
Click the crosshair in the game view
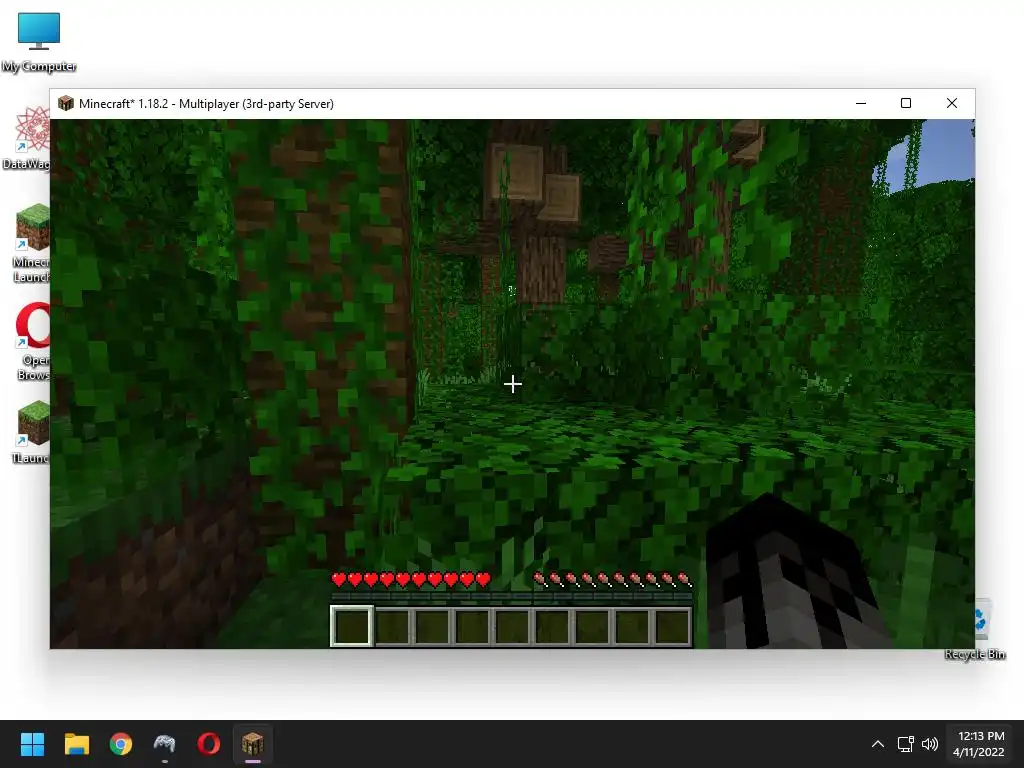tap(513, 384)
